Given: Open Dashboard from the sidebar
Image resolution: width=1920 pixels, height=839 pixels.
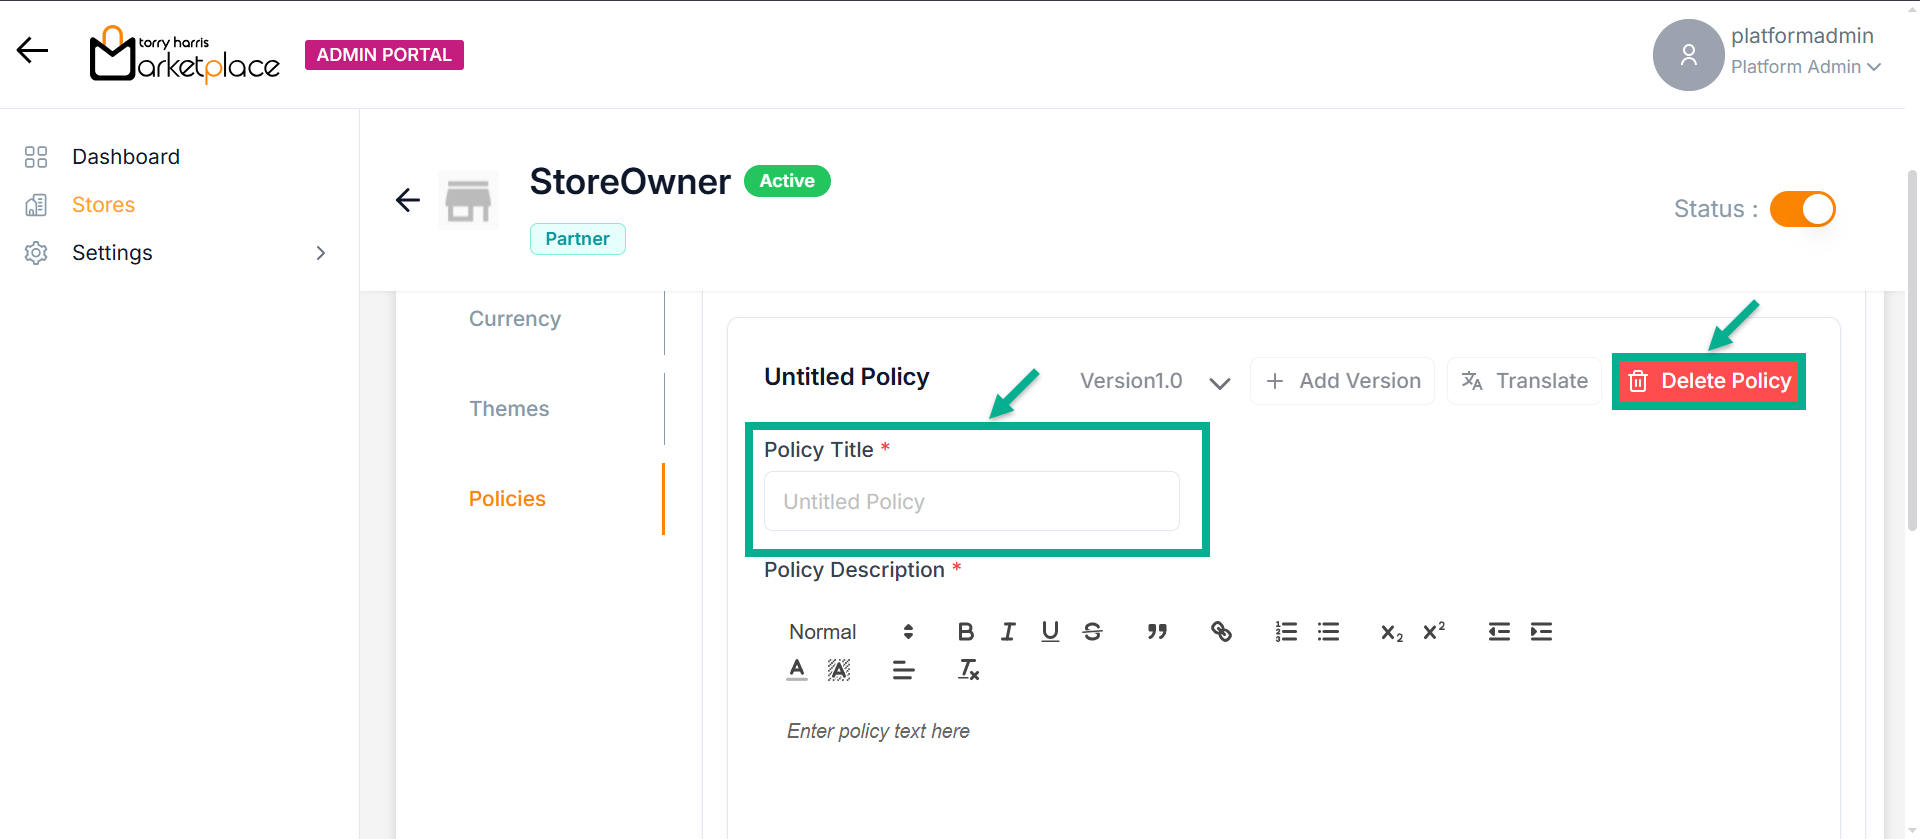Looking at the screenshot, I should click(x=126, y=157).
